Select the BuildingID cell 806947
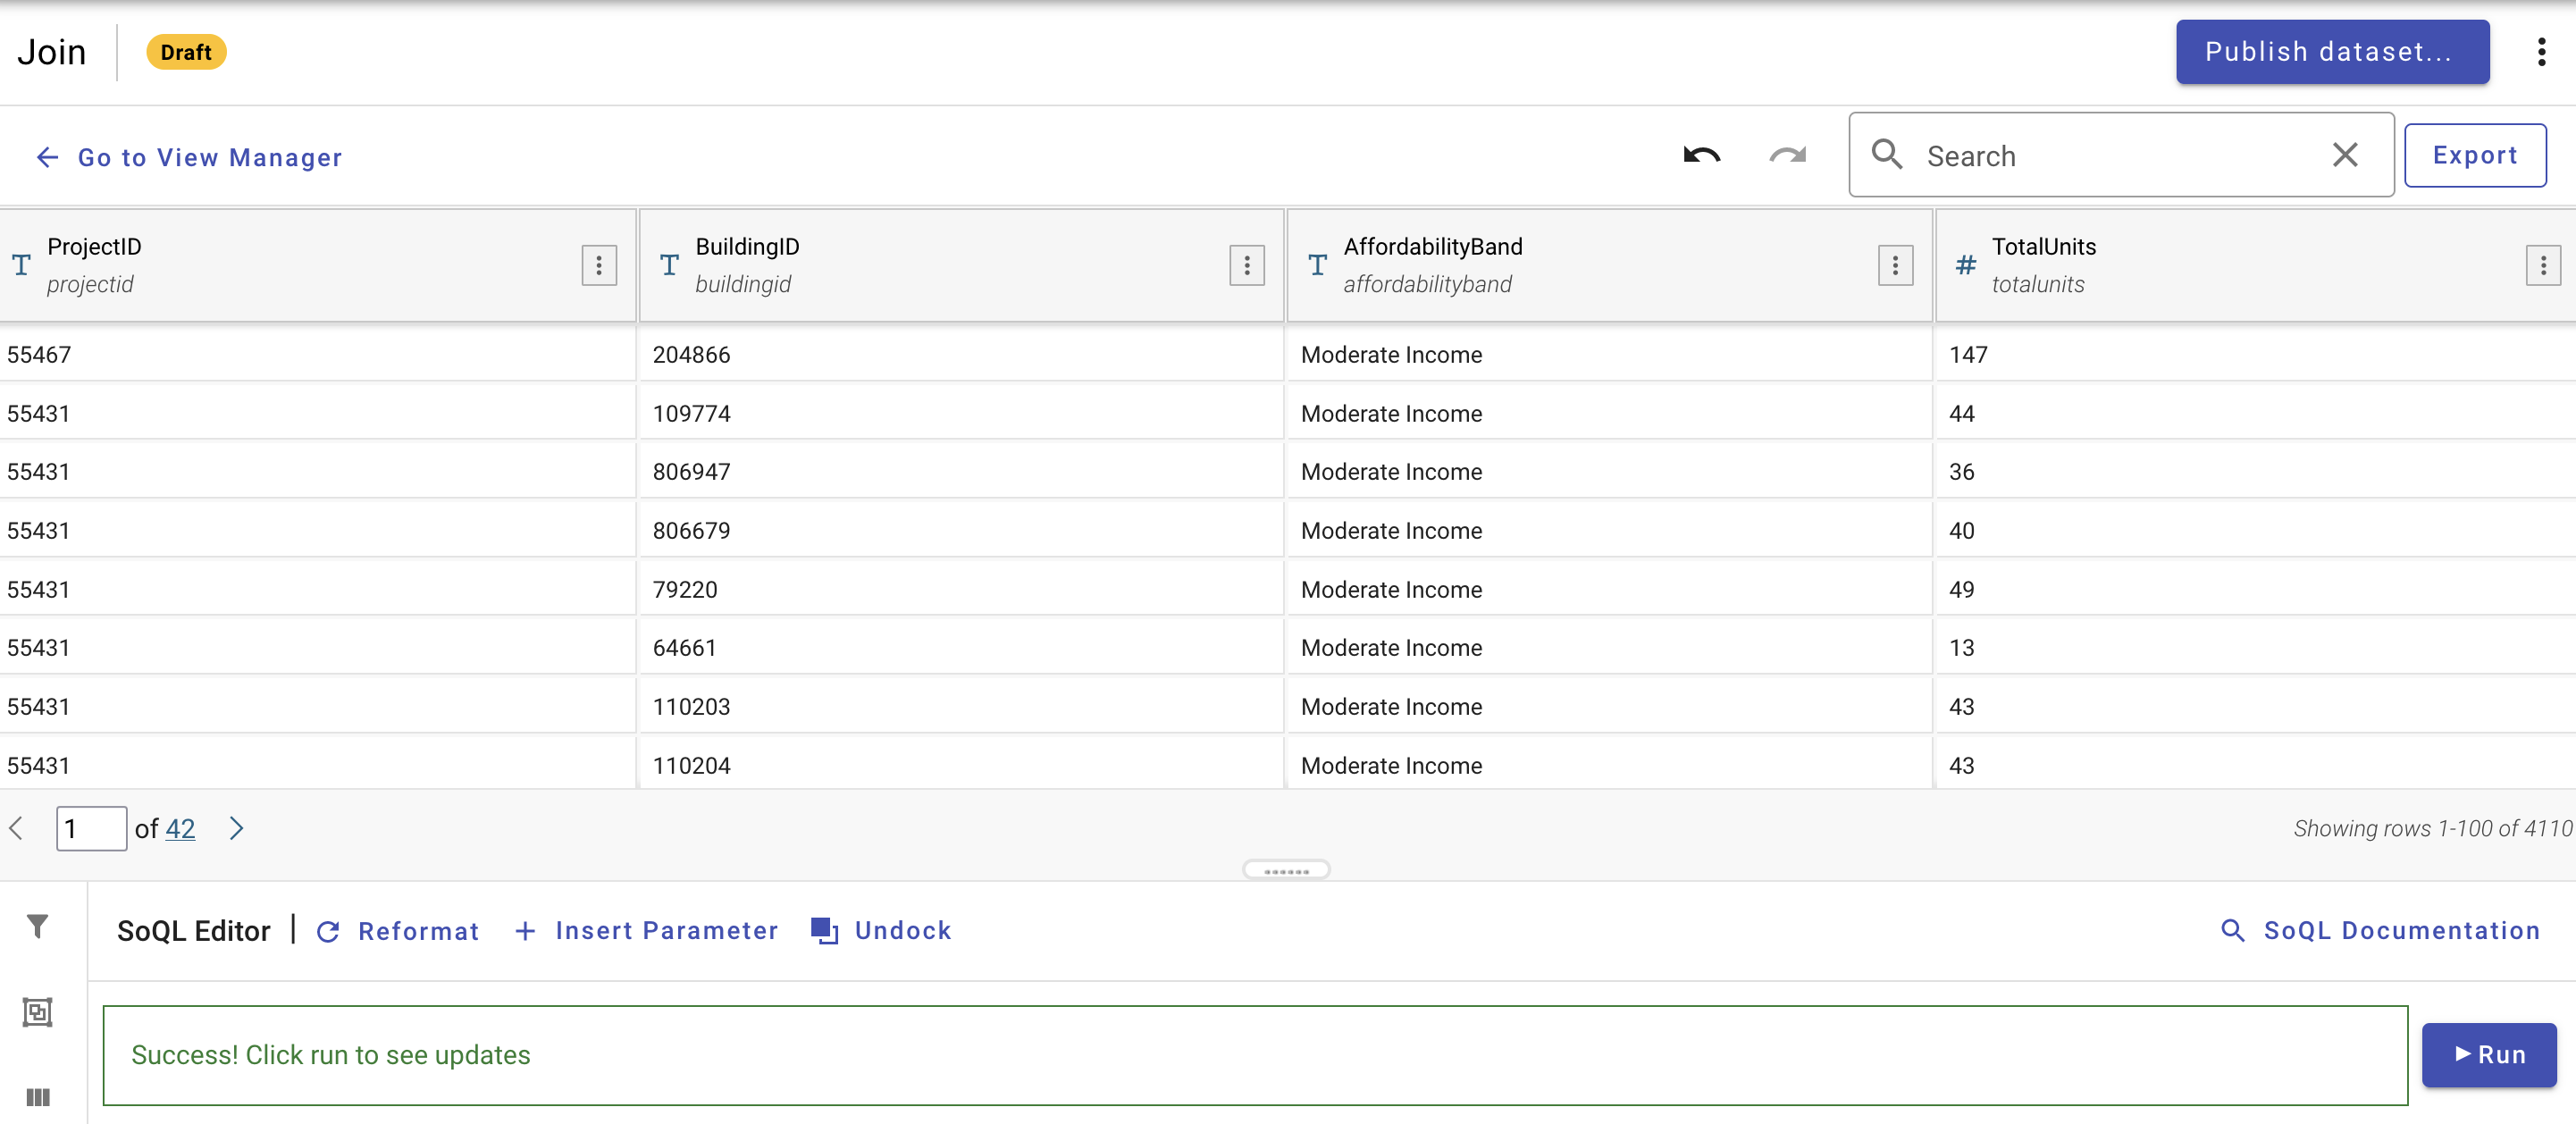This screenshot has height=1124, width=2576. (x=961, y=472)
